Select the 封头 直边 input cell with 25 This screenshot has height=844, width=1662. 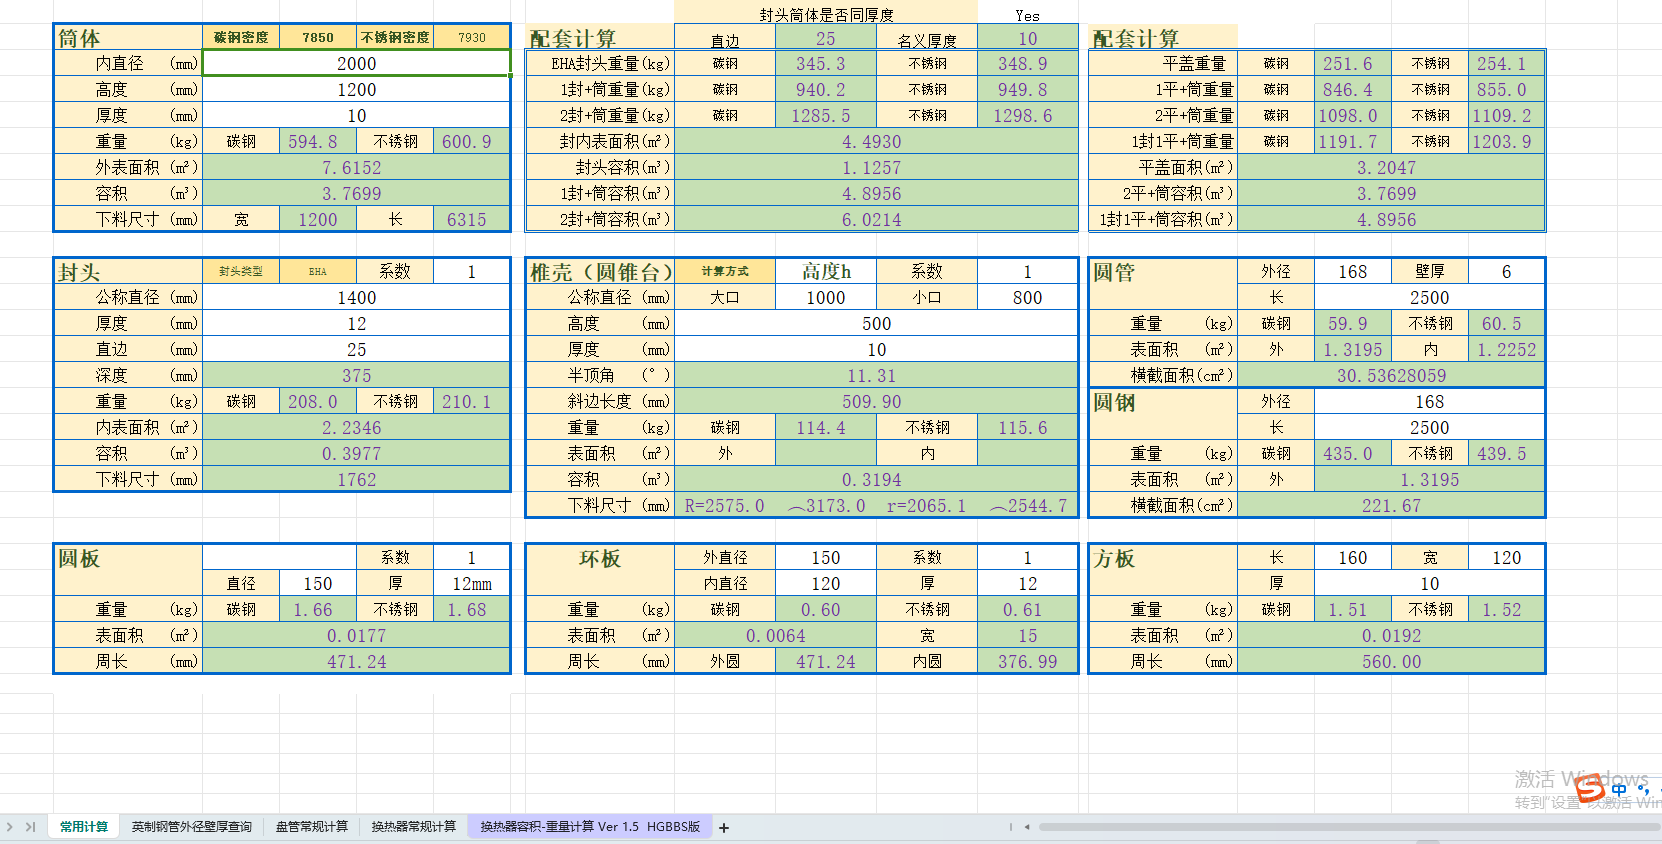(x=357, y=349)
